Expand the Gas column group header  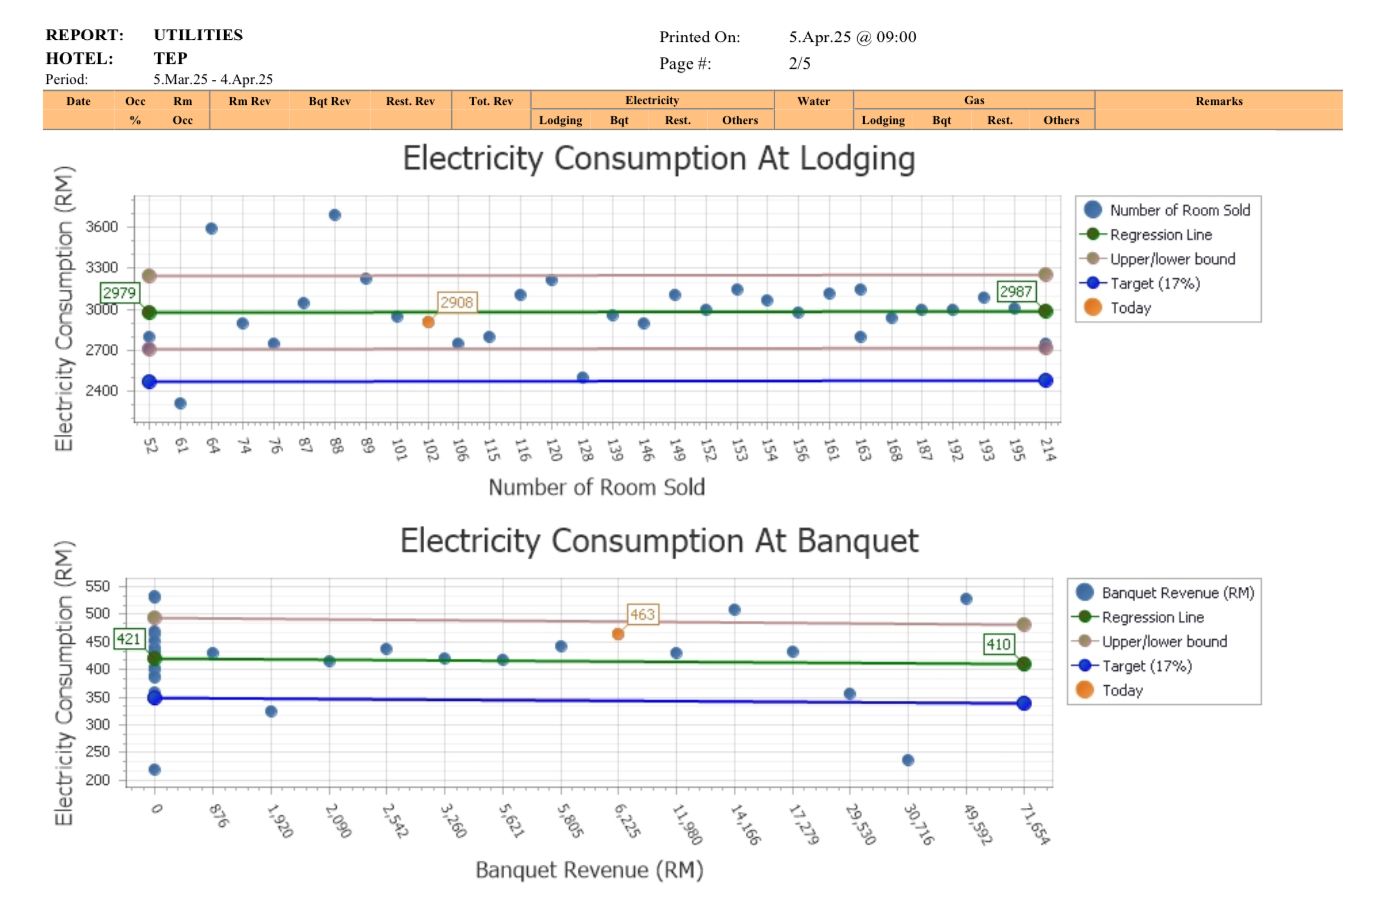[x=974, y=100]
